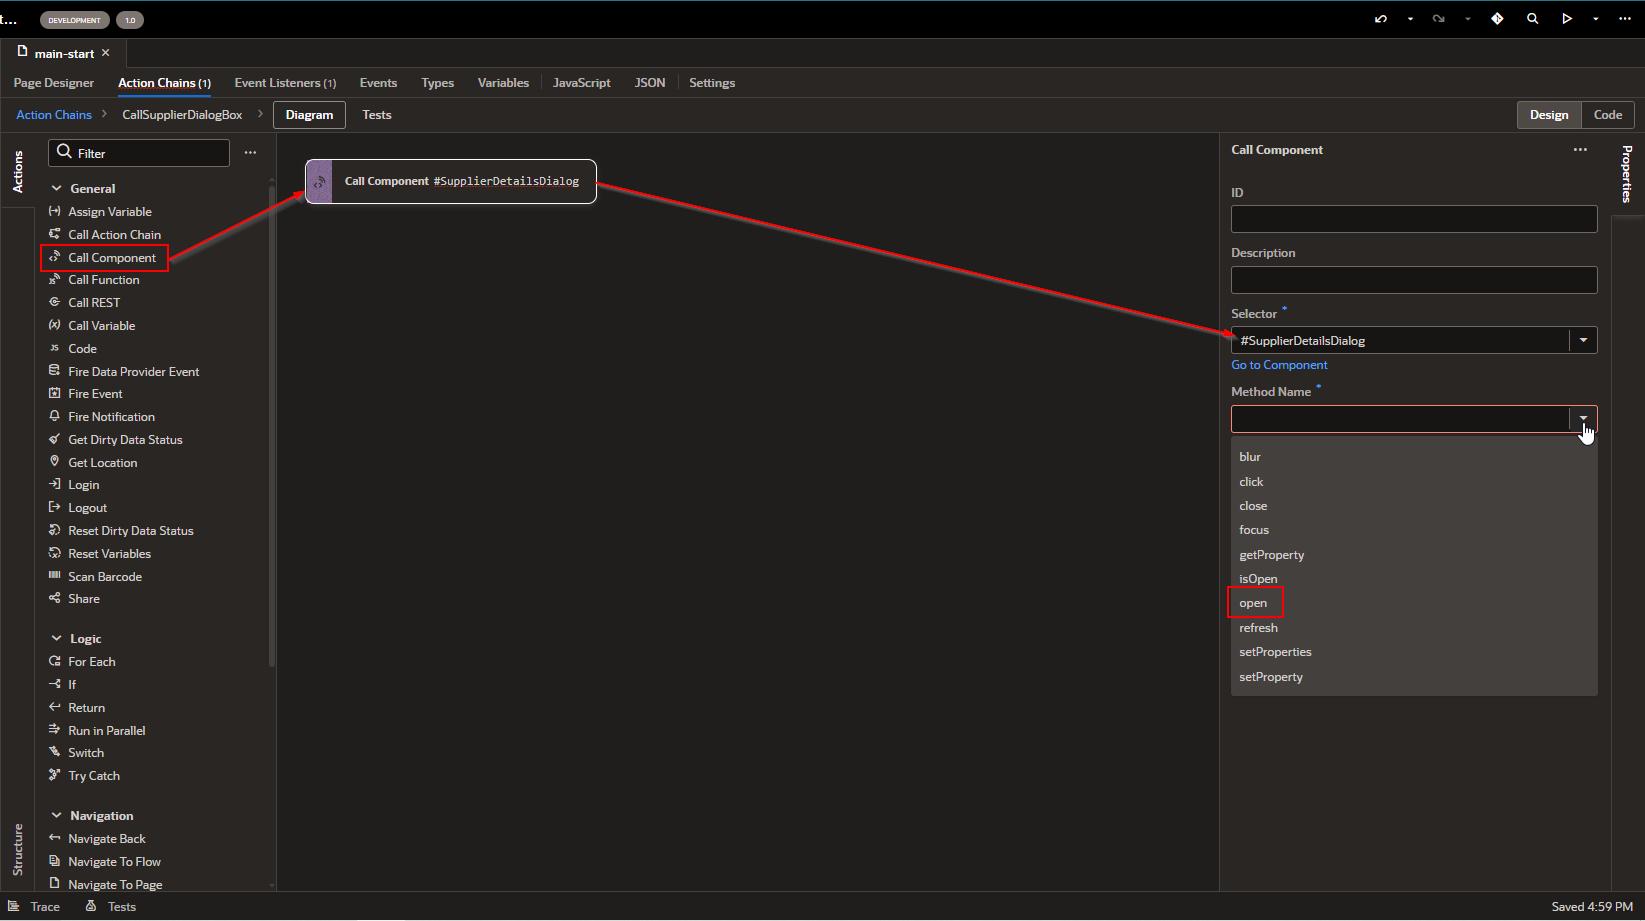Screen dimensions: 1645x921
Task: Select the Call Function action icon
Action: (x=55, y=279)
